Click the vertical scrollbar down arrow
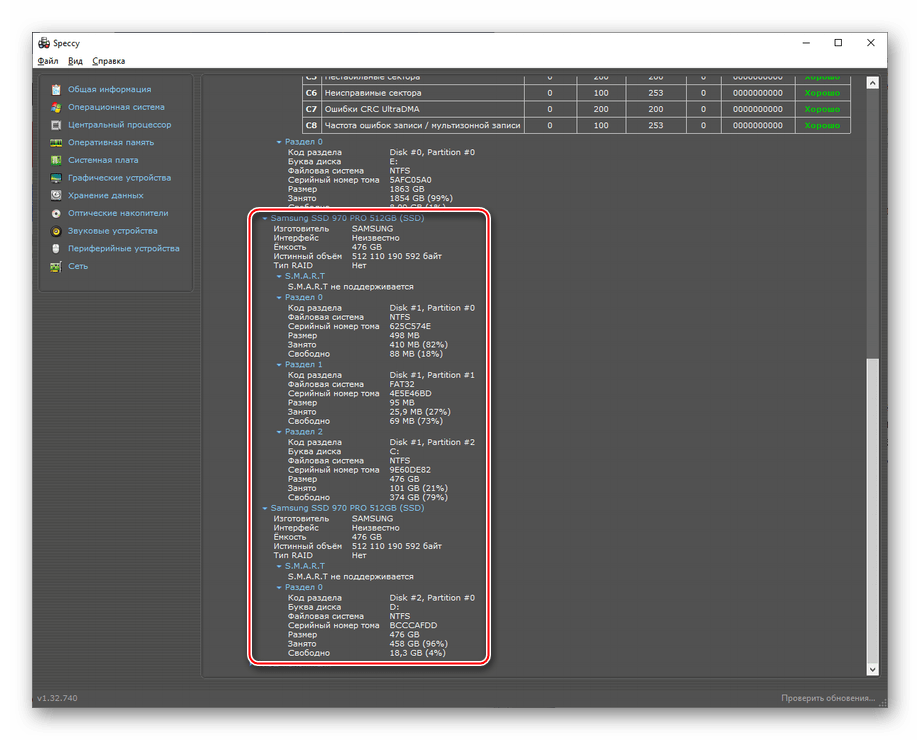The width and height of the screenshot is (920, 740). click(x=872, y=669)
